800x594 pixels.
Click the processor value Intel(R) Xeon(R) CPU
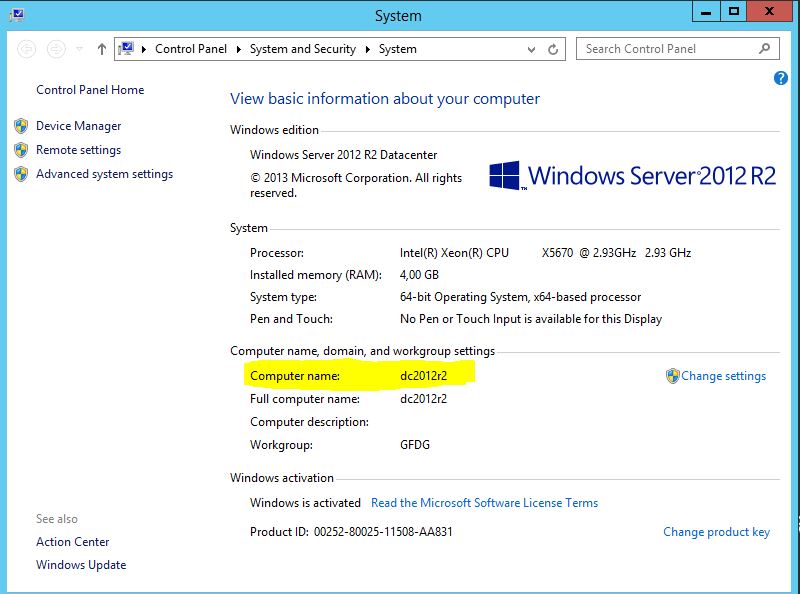tap(454, 253)
